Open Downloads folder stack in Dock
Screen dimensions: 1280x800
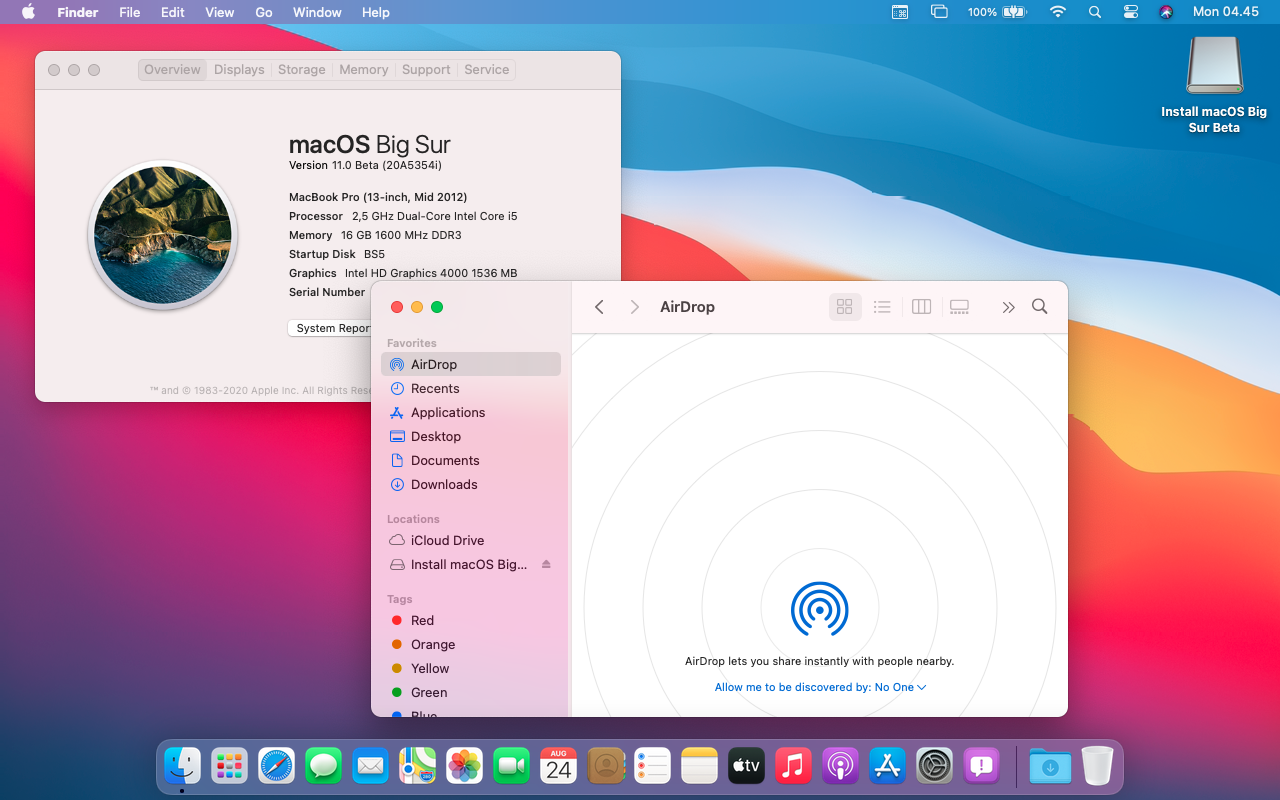coord(1050,766)
